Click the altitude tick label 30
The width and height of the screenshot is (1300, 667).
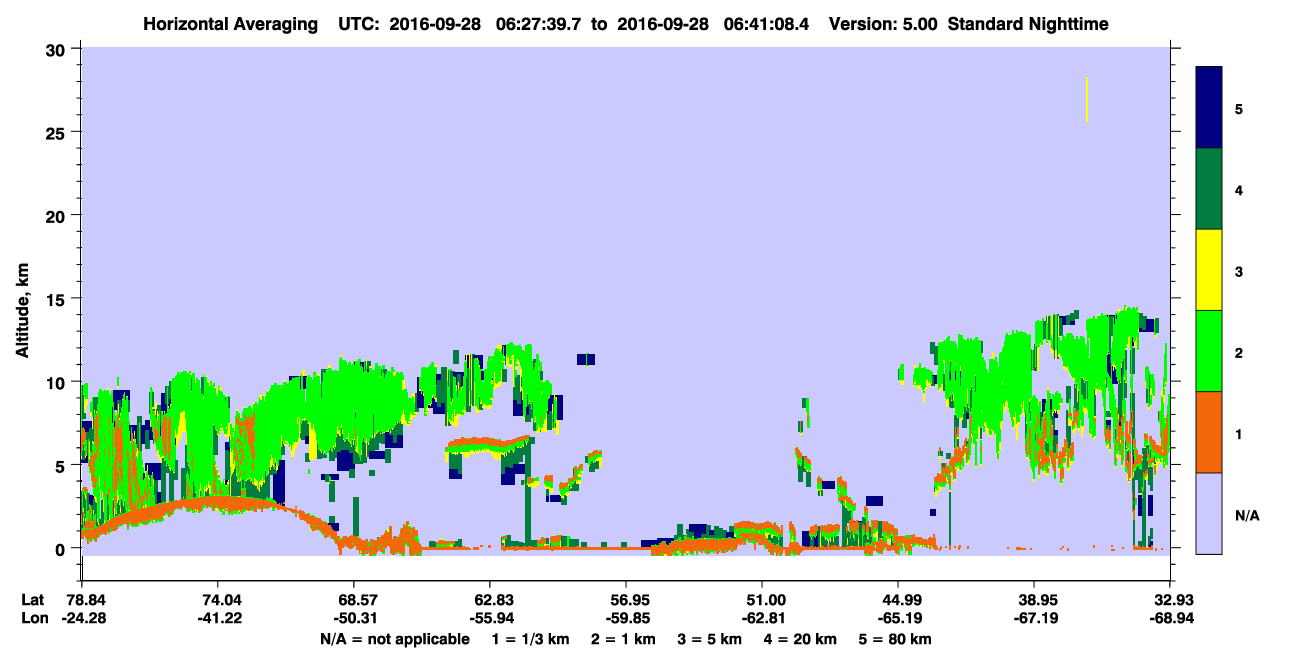coord(58,49)
